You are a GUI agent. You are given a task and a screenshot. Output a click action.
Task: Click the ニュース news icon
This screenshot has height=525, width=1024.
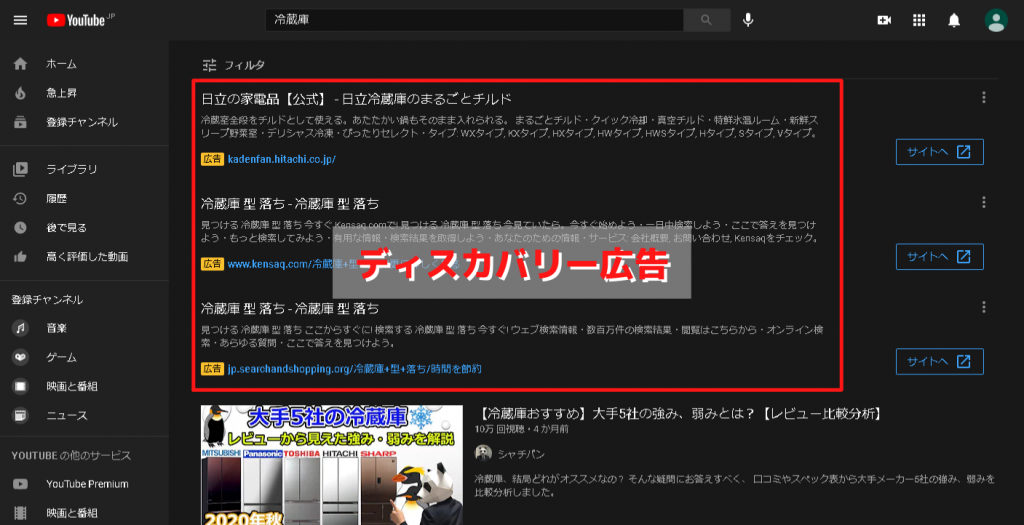20,415
